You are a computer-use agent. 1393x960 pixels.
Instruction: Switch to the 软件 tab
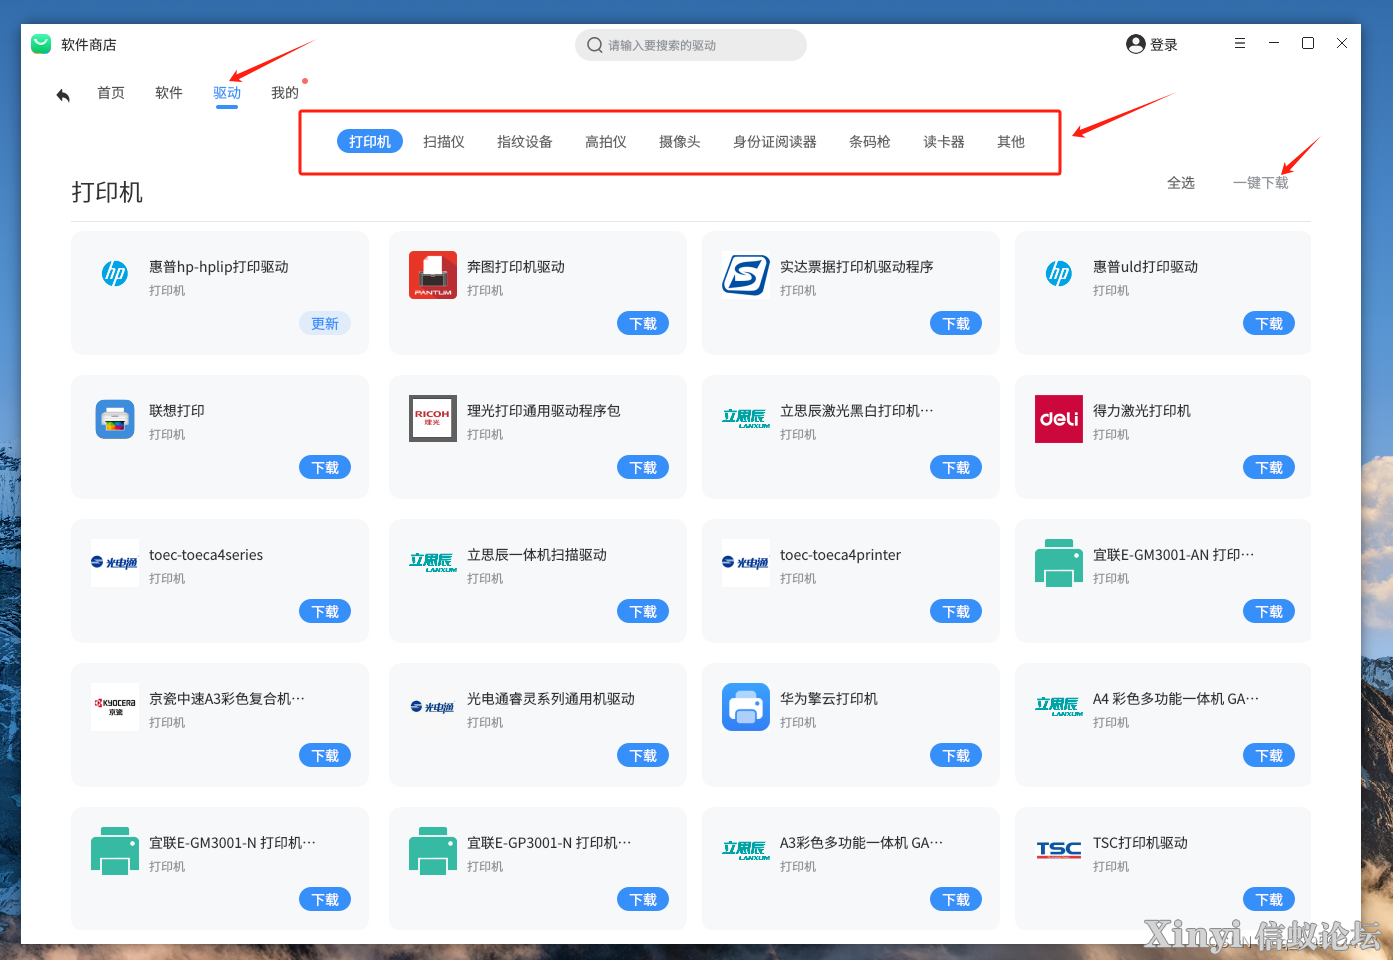click(169, 93)
